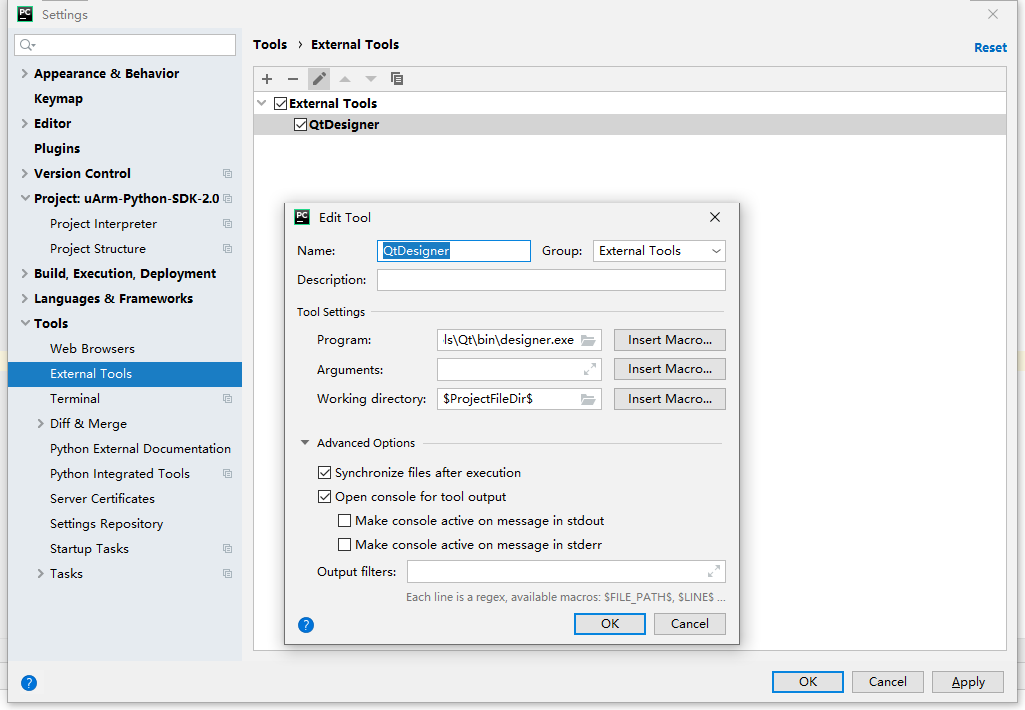Viewport: 1025px width, 710px height.
Task: Click project-level icon next to Terminal
Action: [227, 398]
